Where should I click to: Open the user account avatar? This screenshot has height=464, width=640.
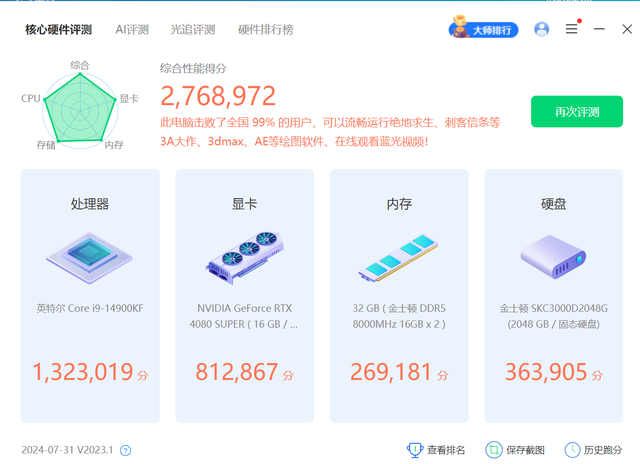(x=542, y=29)
